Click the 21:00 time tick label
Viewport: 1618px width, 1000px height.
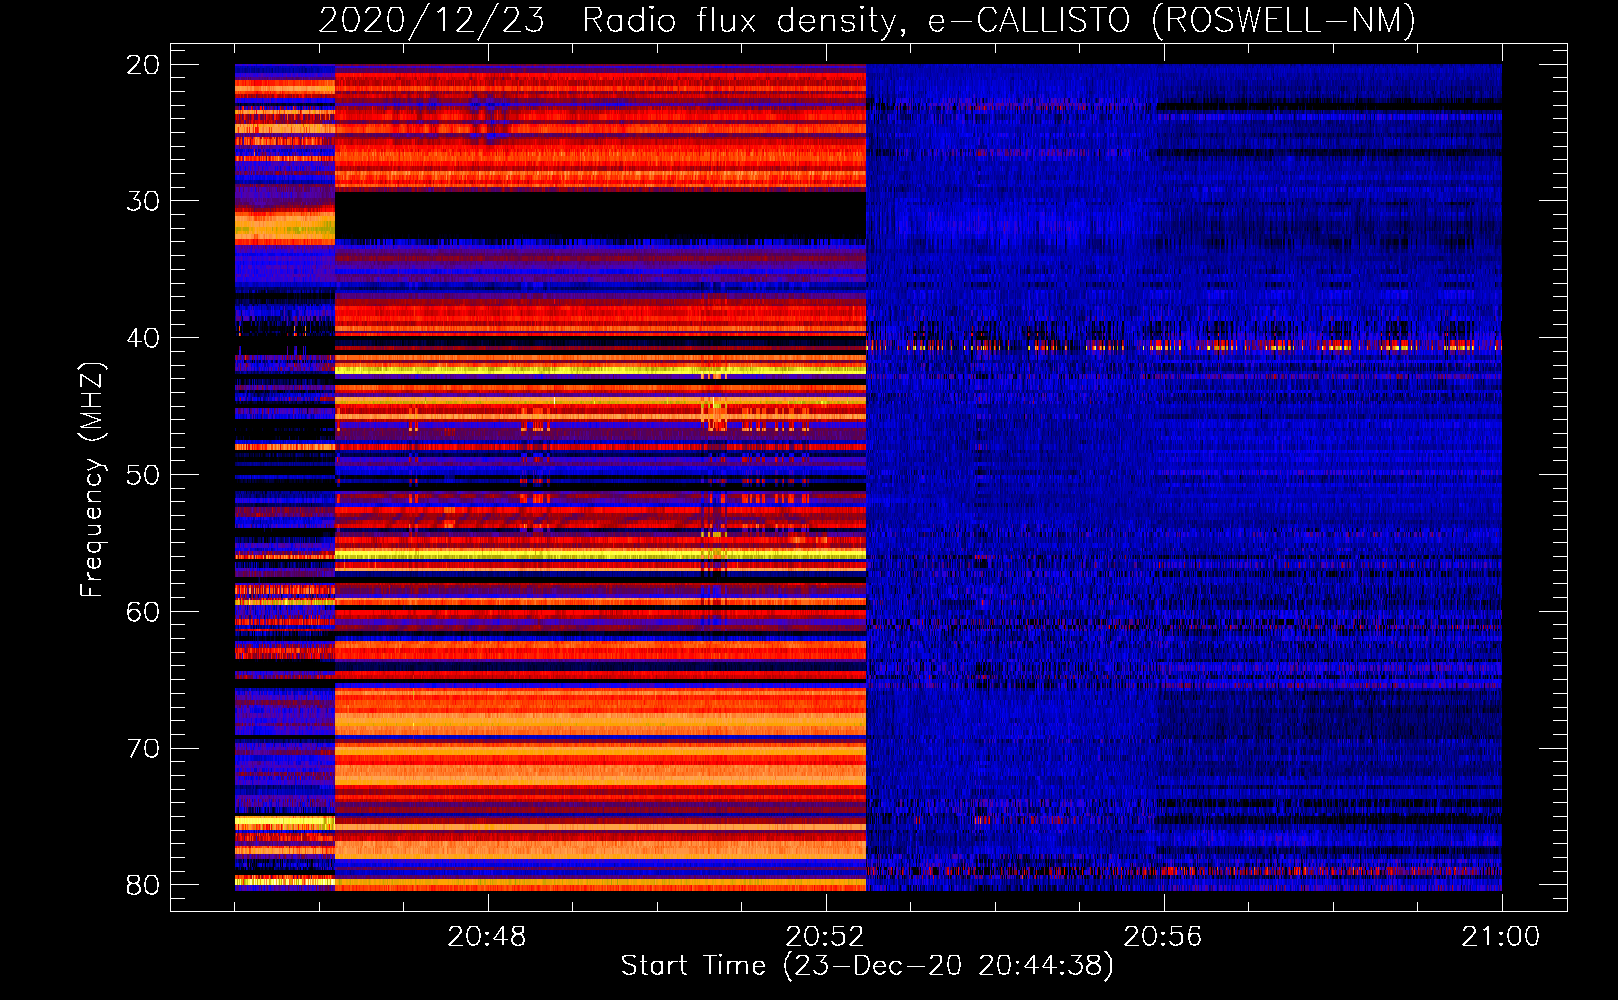pyautogui.click(x=1500, y=936)
